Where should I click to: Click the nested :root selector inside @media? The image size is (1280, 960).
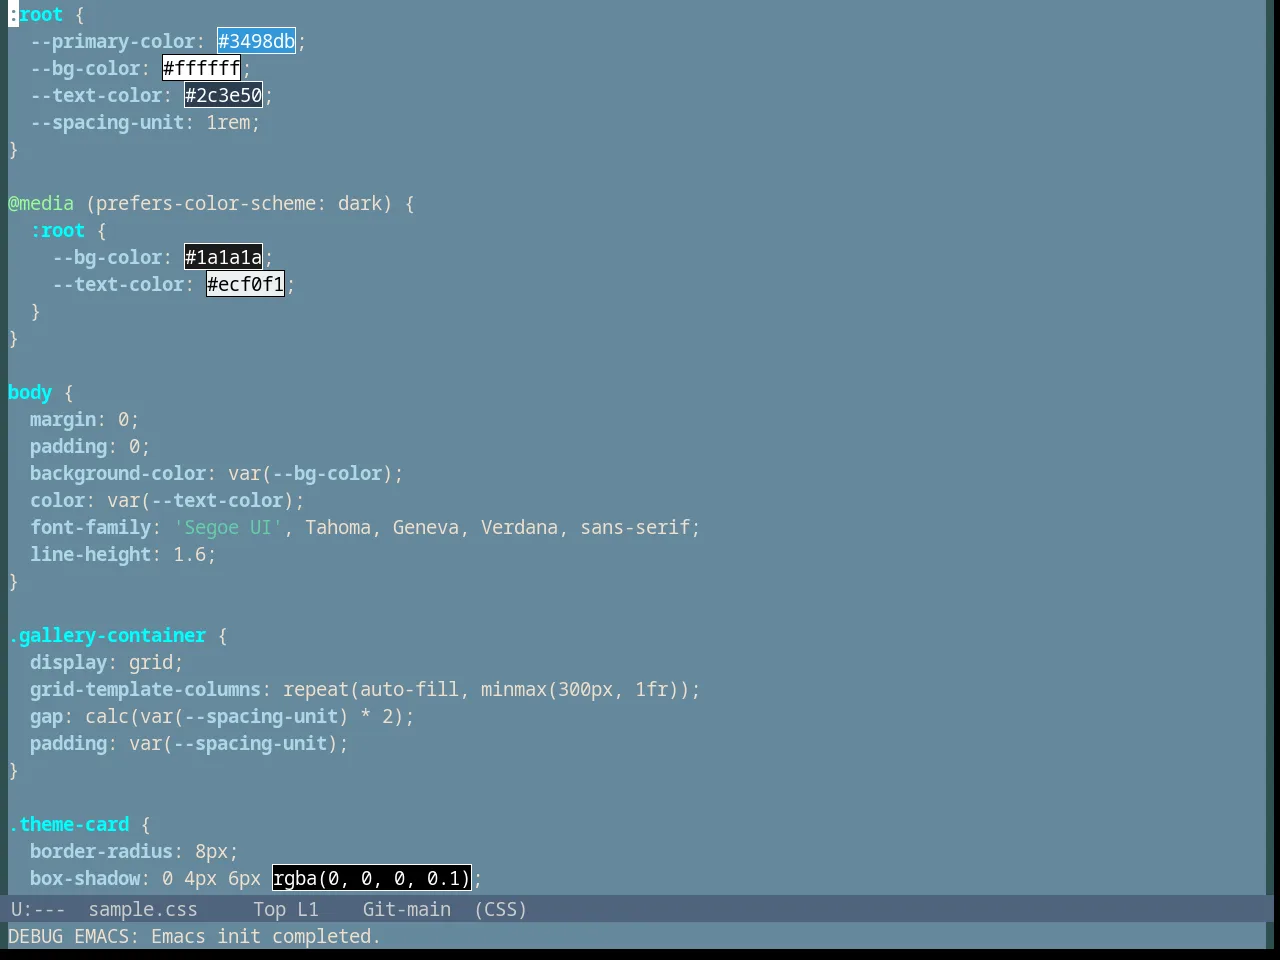(58, 230)
